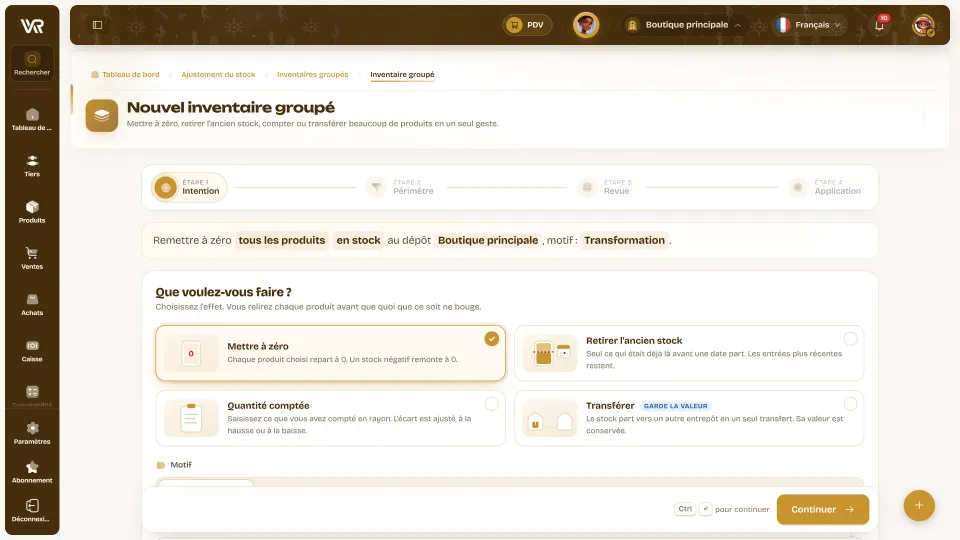Screen dimensions: 960x540
Task: Click the assistant avatar in header
Action: (x=586, y=25)
